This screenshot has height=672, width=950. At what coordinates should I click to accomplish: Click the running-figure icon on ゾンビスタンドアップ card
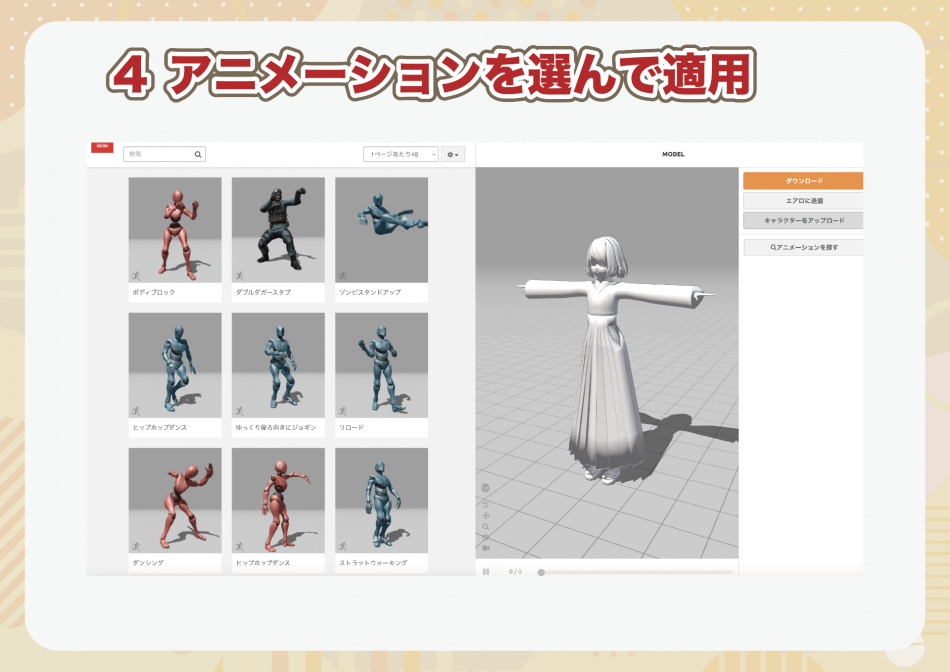tap(342, 276)
